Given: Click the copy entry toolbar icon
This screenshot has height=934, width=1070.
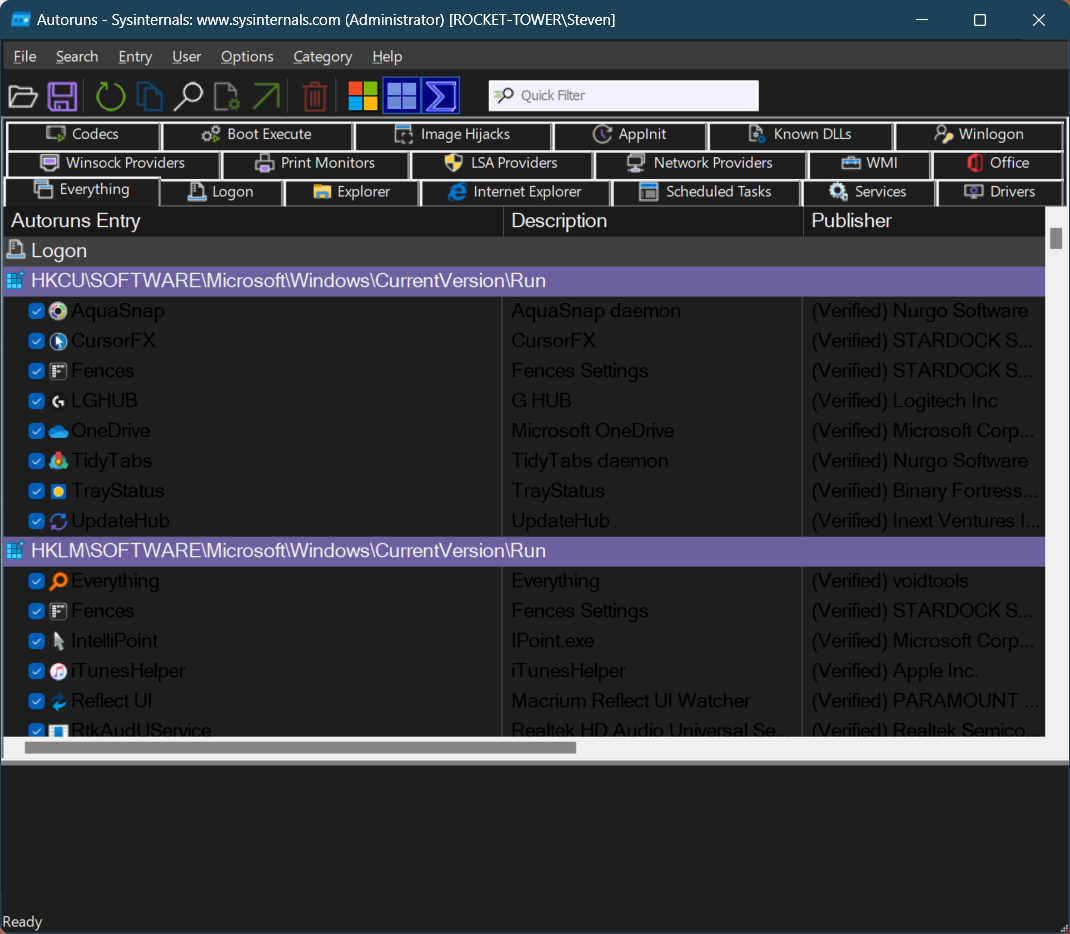Looking at the screenshot, I should pyautogui.click(x=149, y=96).
